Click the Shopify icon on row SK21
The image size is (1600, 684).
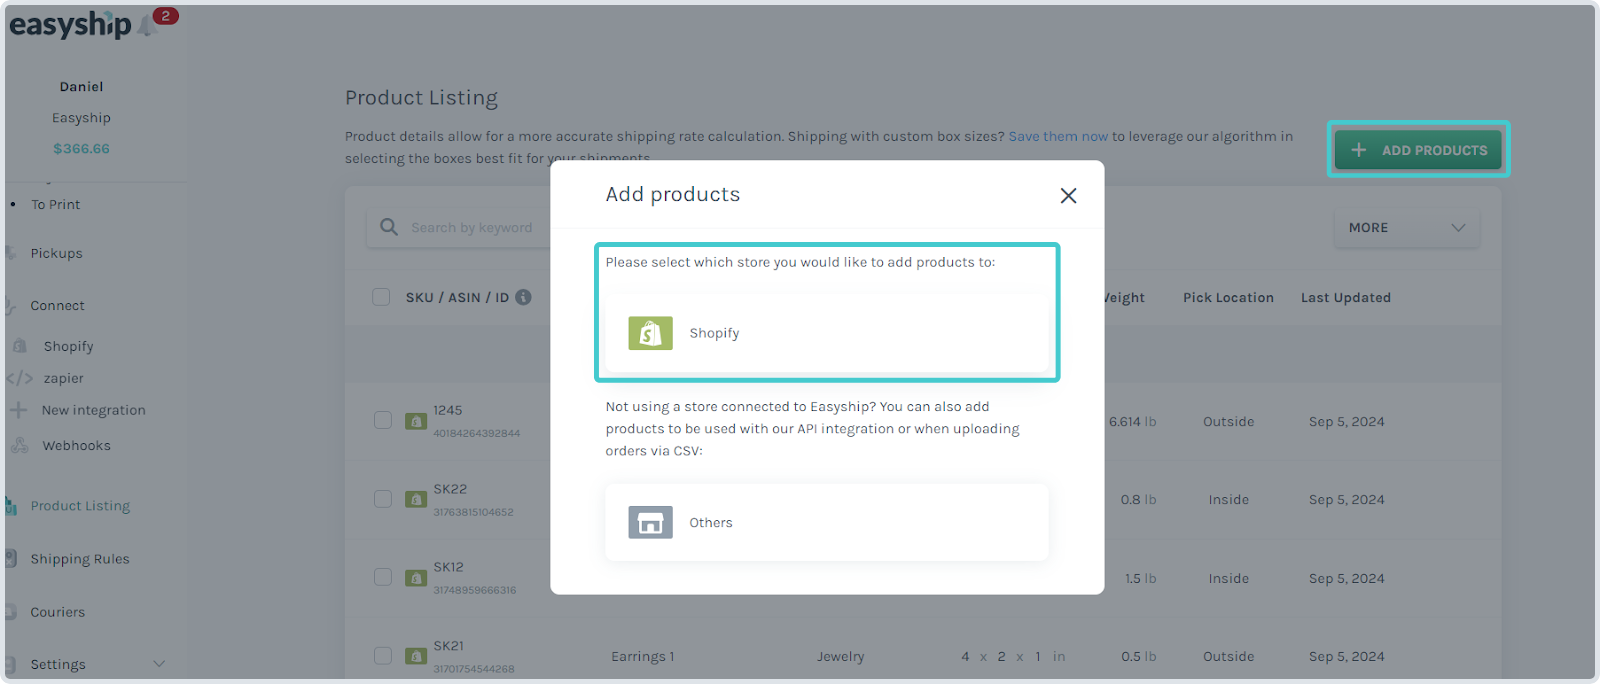point(416,656)
